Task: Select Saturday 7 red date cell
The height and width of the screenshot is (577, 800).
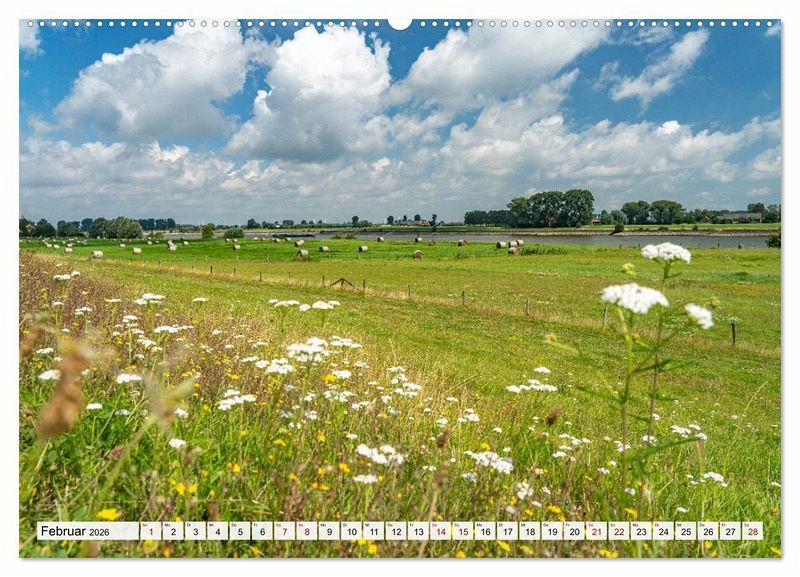Action: pos(285,531)
